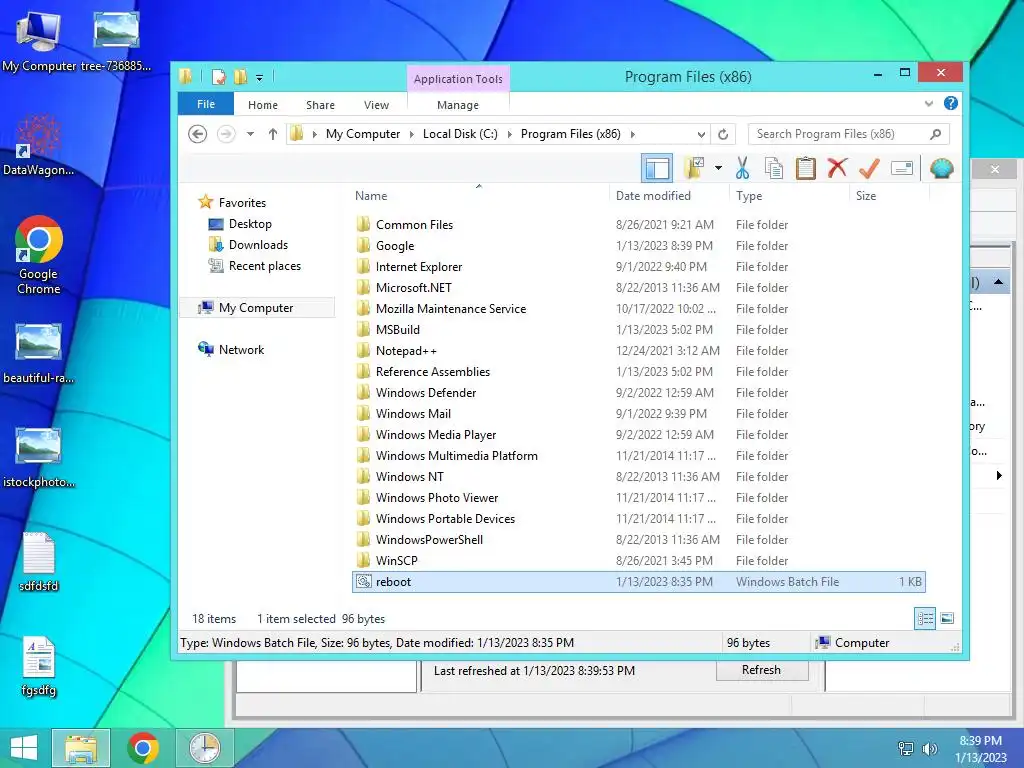Click the Paste clipboard toolbar icon
The width and height of the screenshot is (1024, 768).
pos(805,168)
